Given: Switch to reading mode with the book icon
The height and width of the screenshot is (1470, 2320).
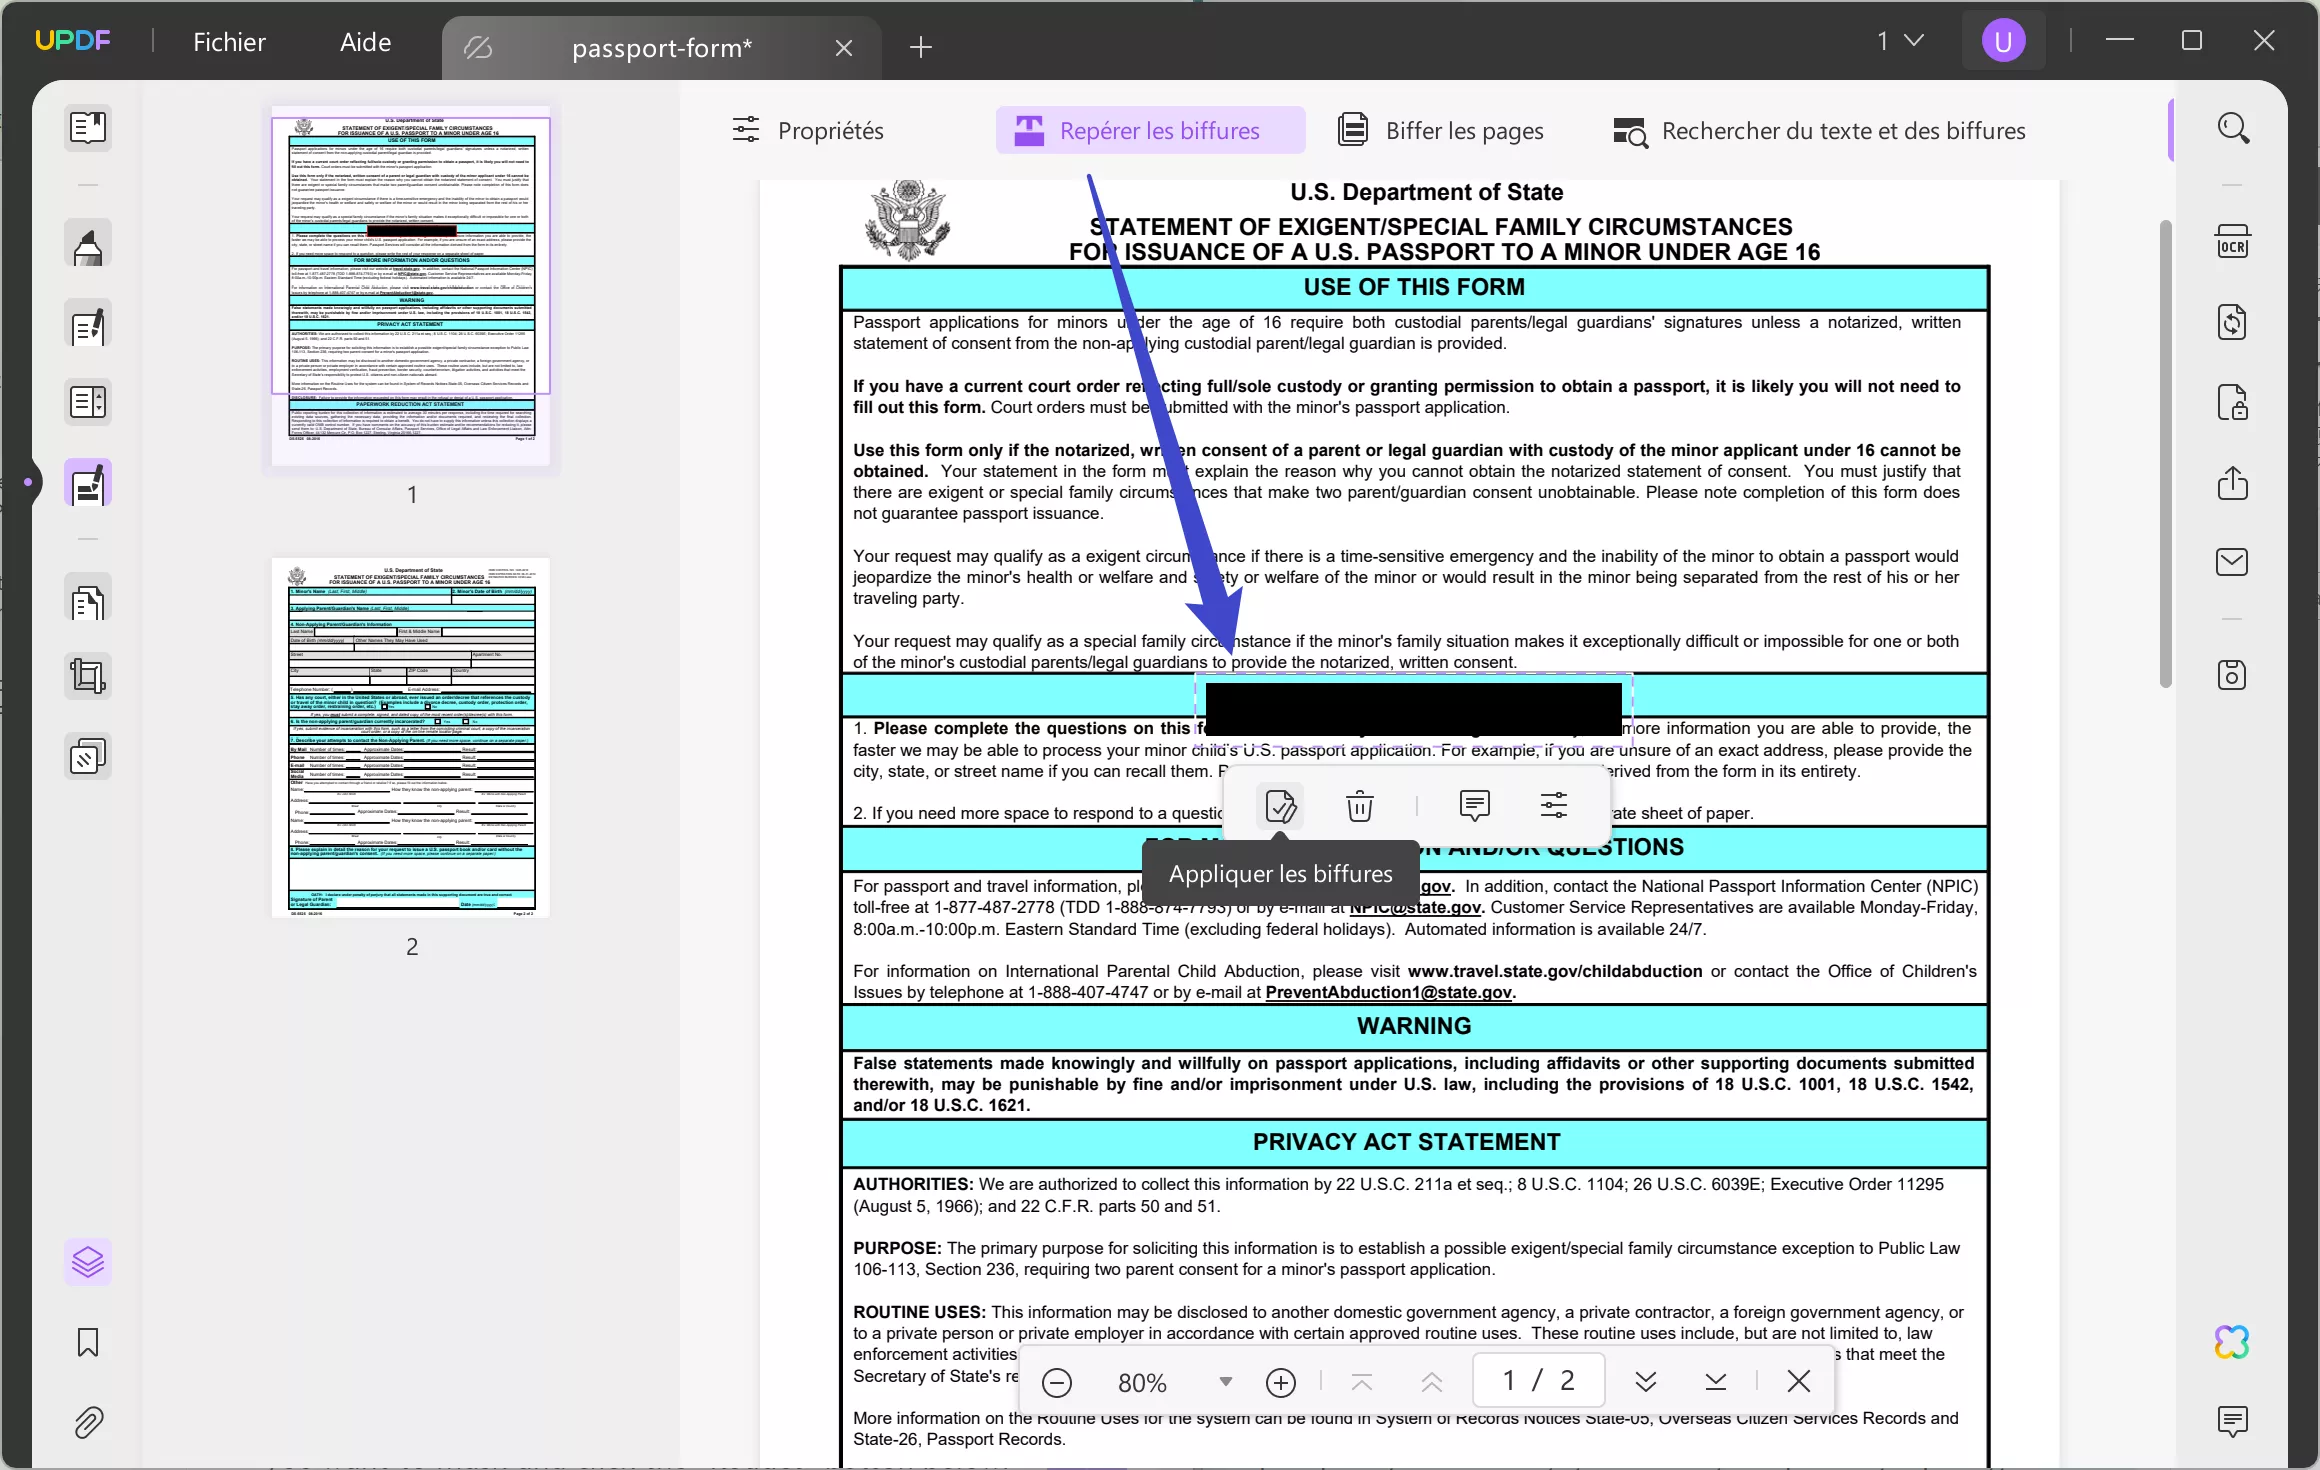Looking at the screenshot, I should tap(88, 128).
